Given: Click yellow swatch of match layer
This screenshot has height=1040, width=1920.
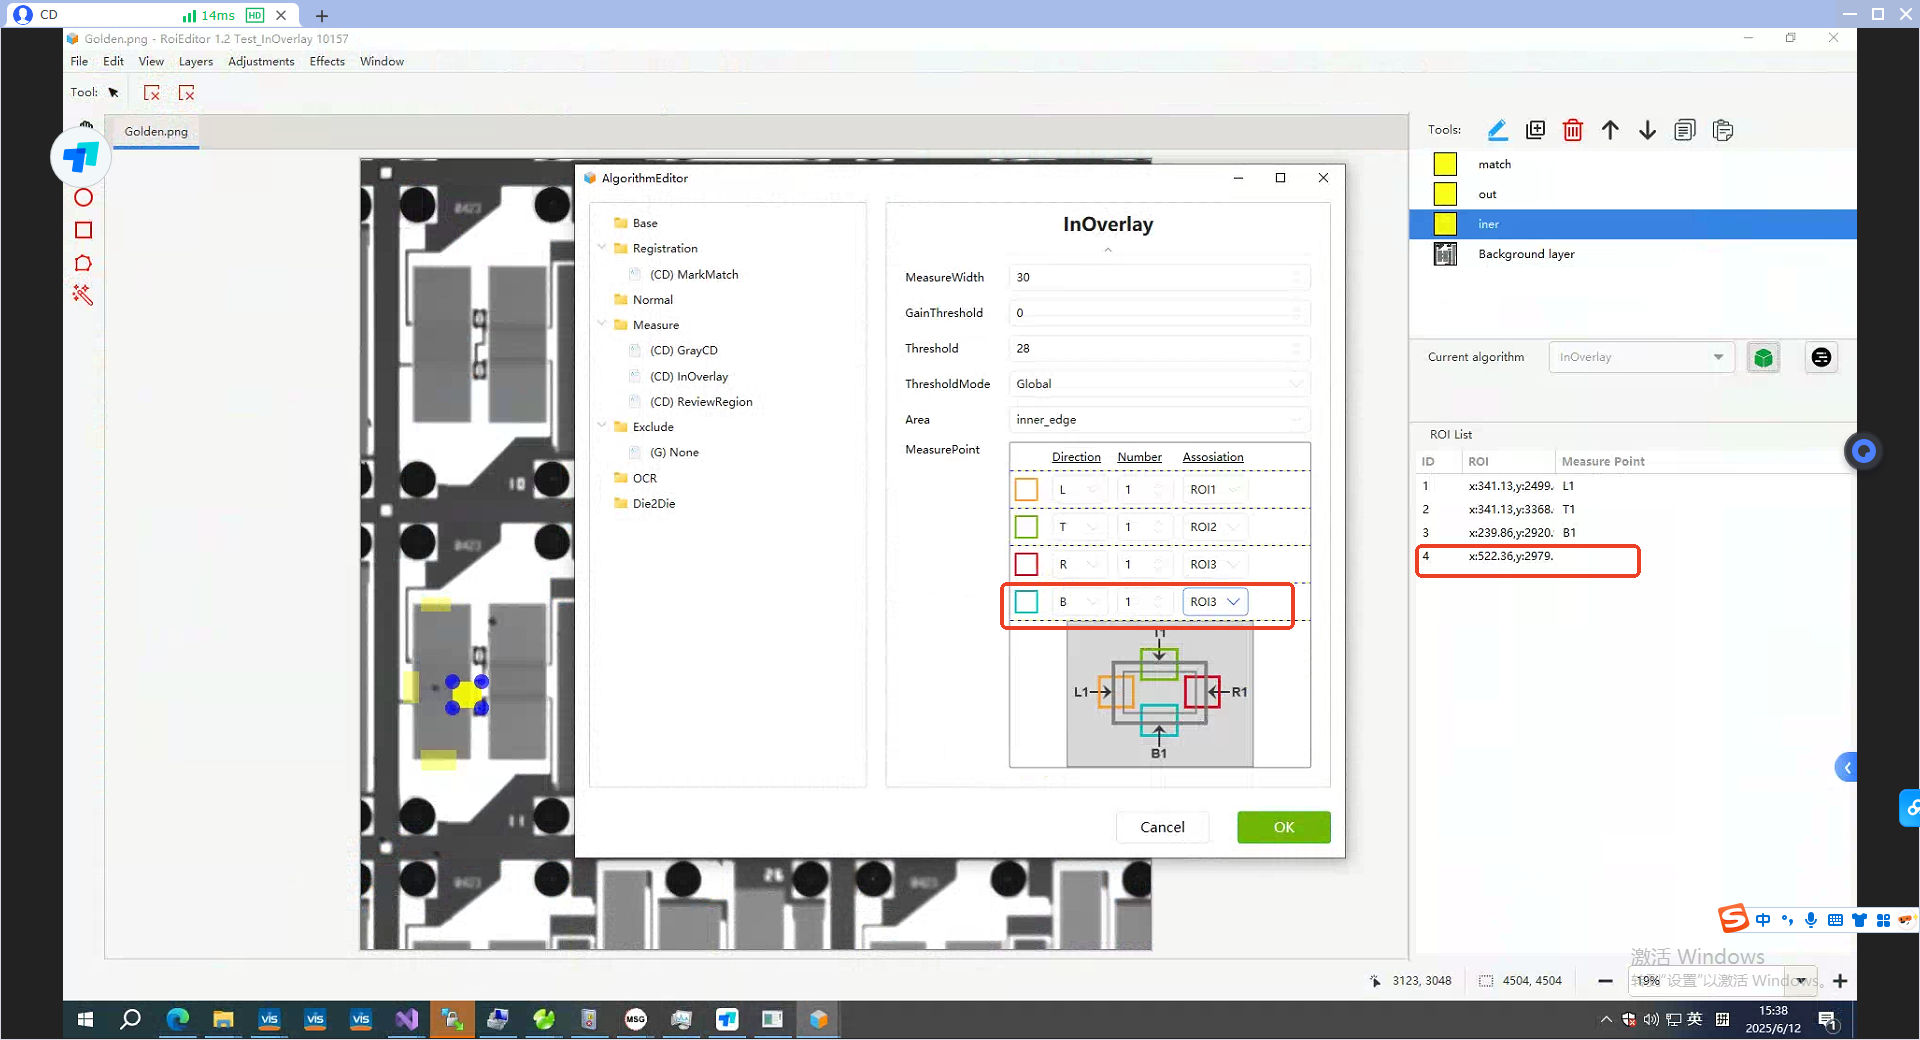Looking at the screenshot, I should point(1445,164).
